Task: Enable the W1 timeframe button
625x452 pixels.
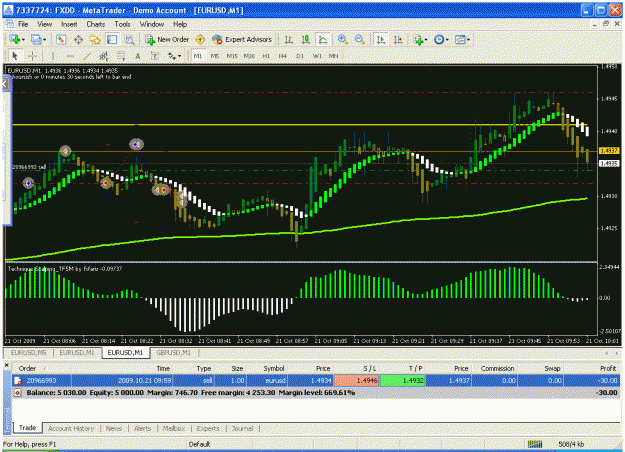Action: pos(317,56)
